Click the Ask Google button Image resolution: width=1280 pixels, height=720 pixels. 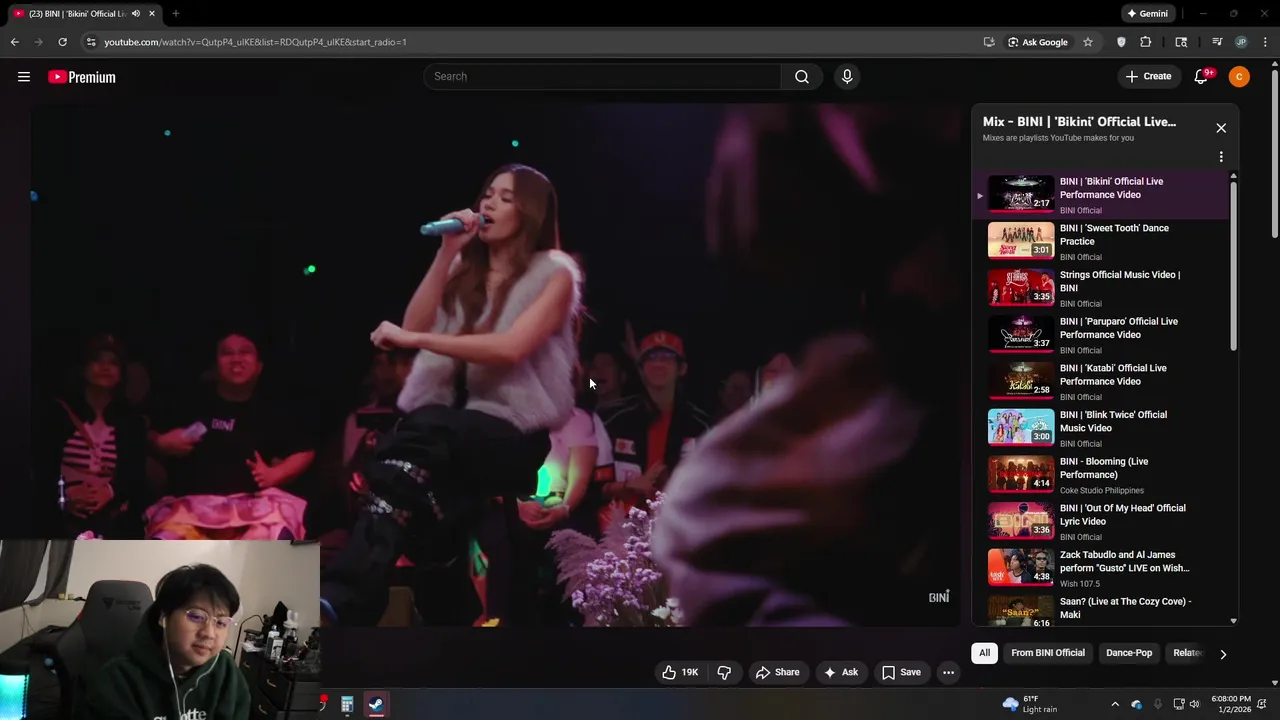point(1038,42)
